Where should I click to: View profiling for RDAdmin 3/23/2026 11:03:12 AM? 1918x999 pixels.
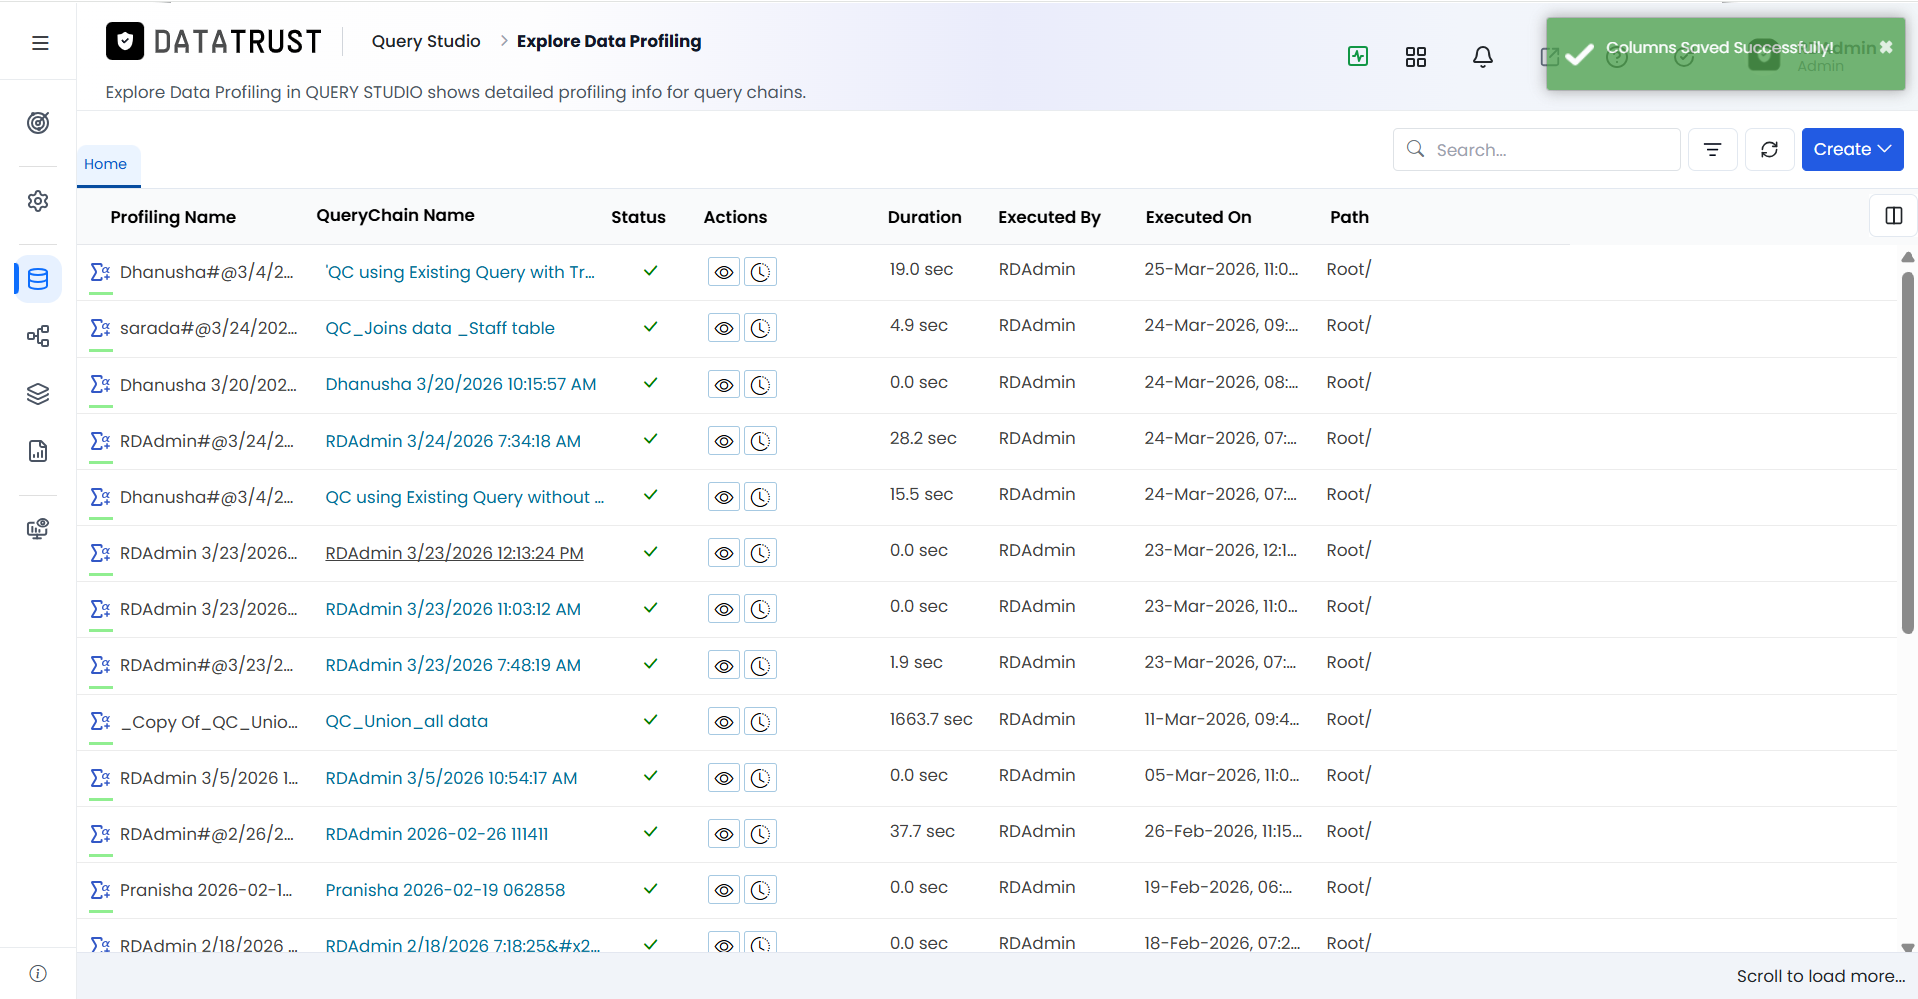click(x=724, y=609)
